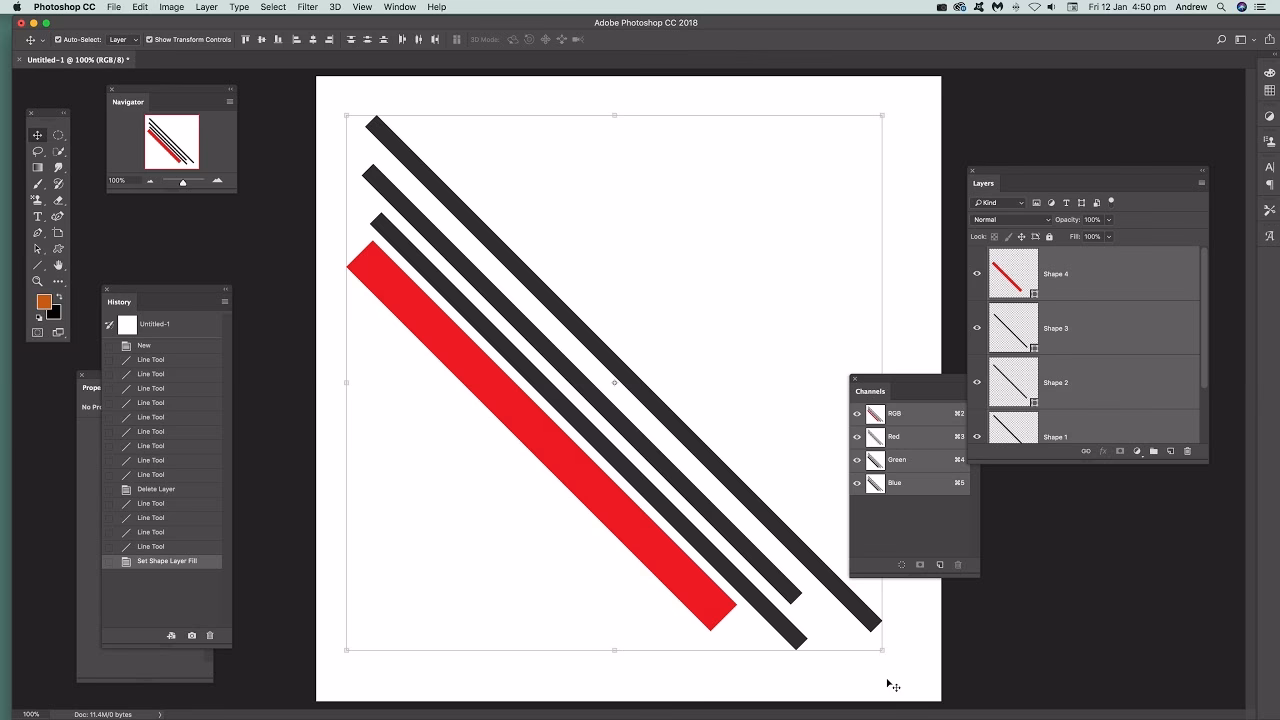Image resolution: width=1280 pixels, height=720 pixels.
Task: Toggle visibility of the Red channel
Action: click(857, 437)
